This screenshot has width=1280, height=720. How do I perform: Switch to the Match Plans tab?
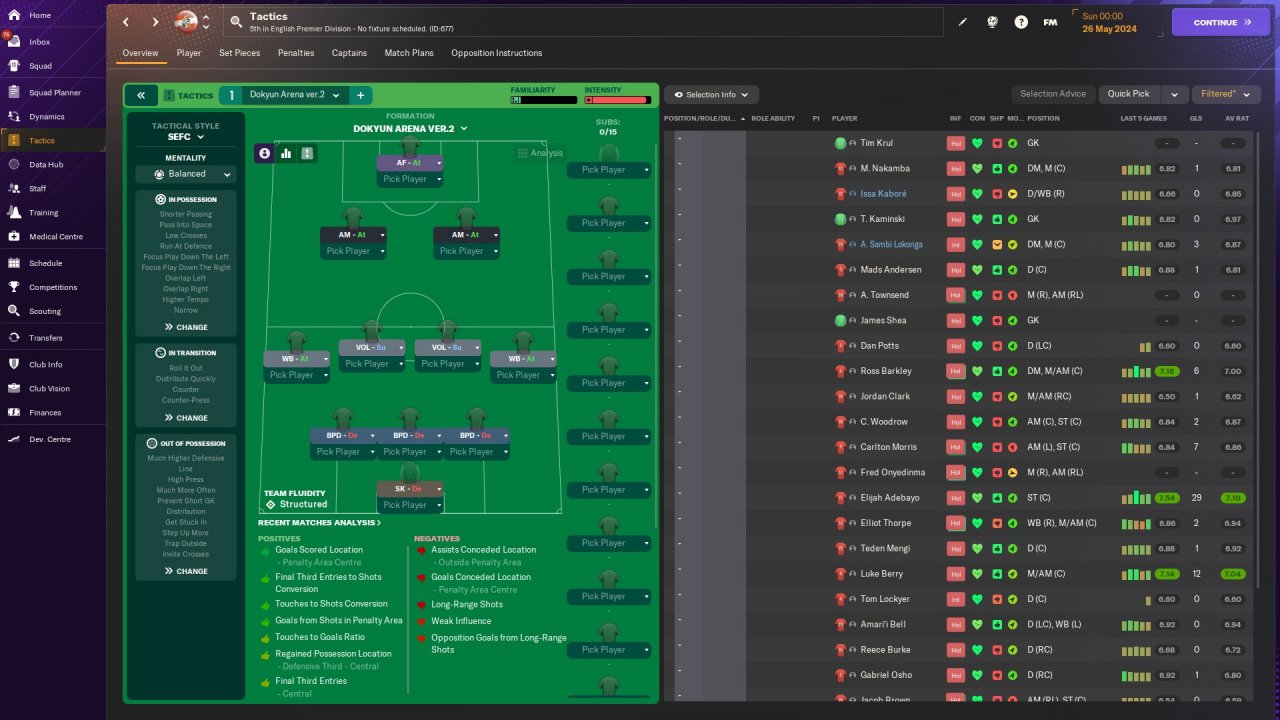(409, 53)
